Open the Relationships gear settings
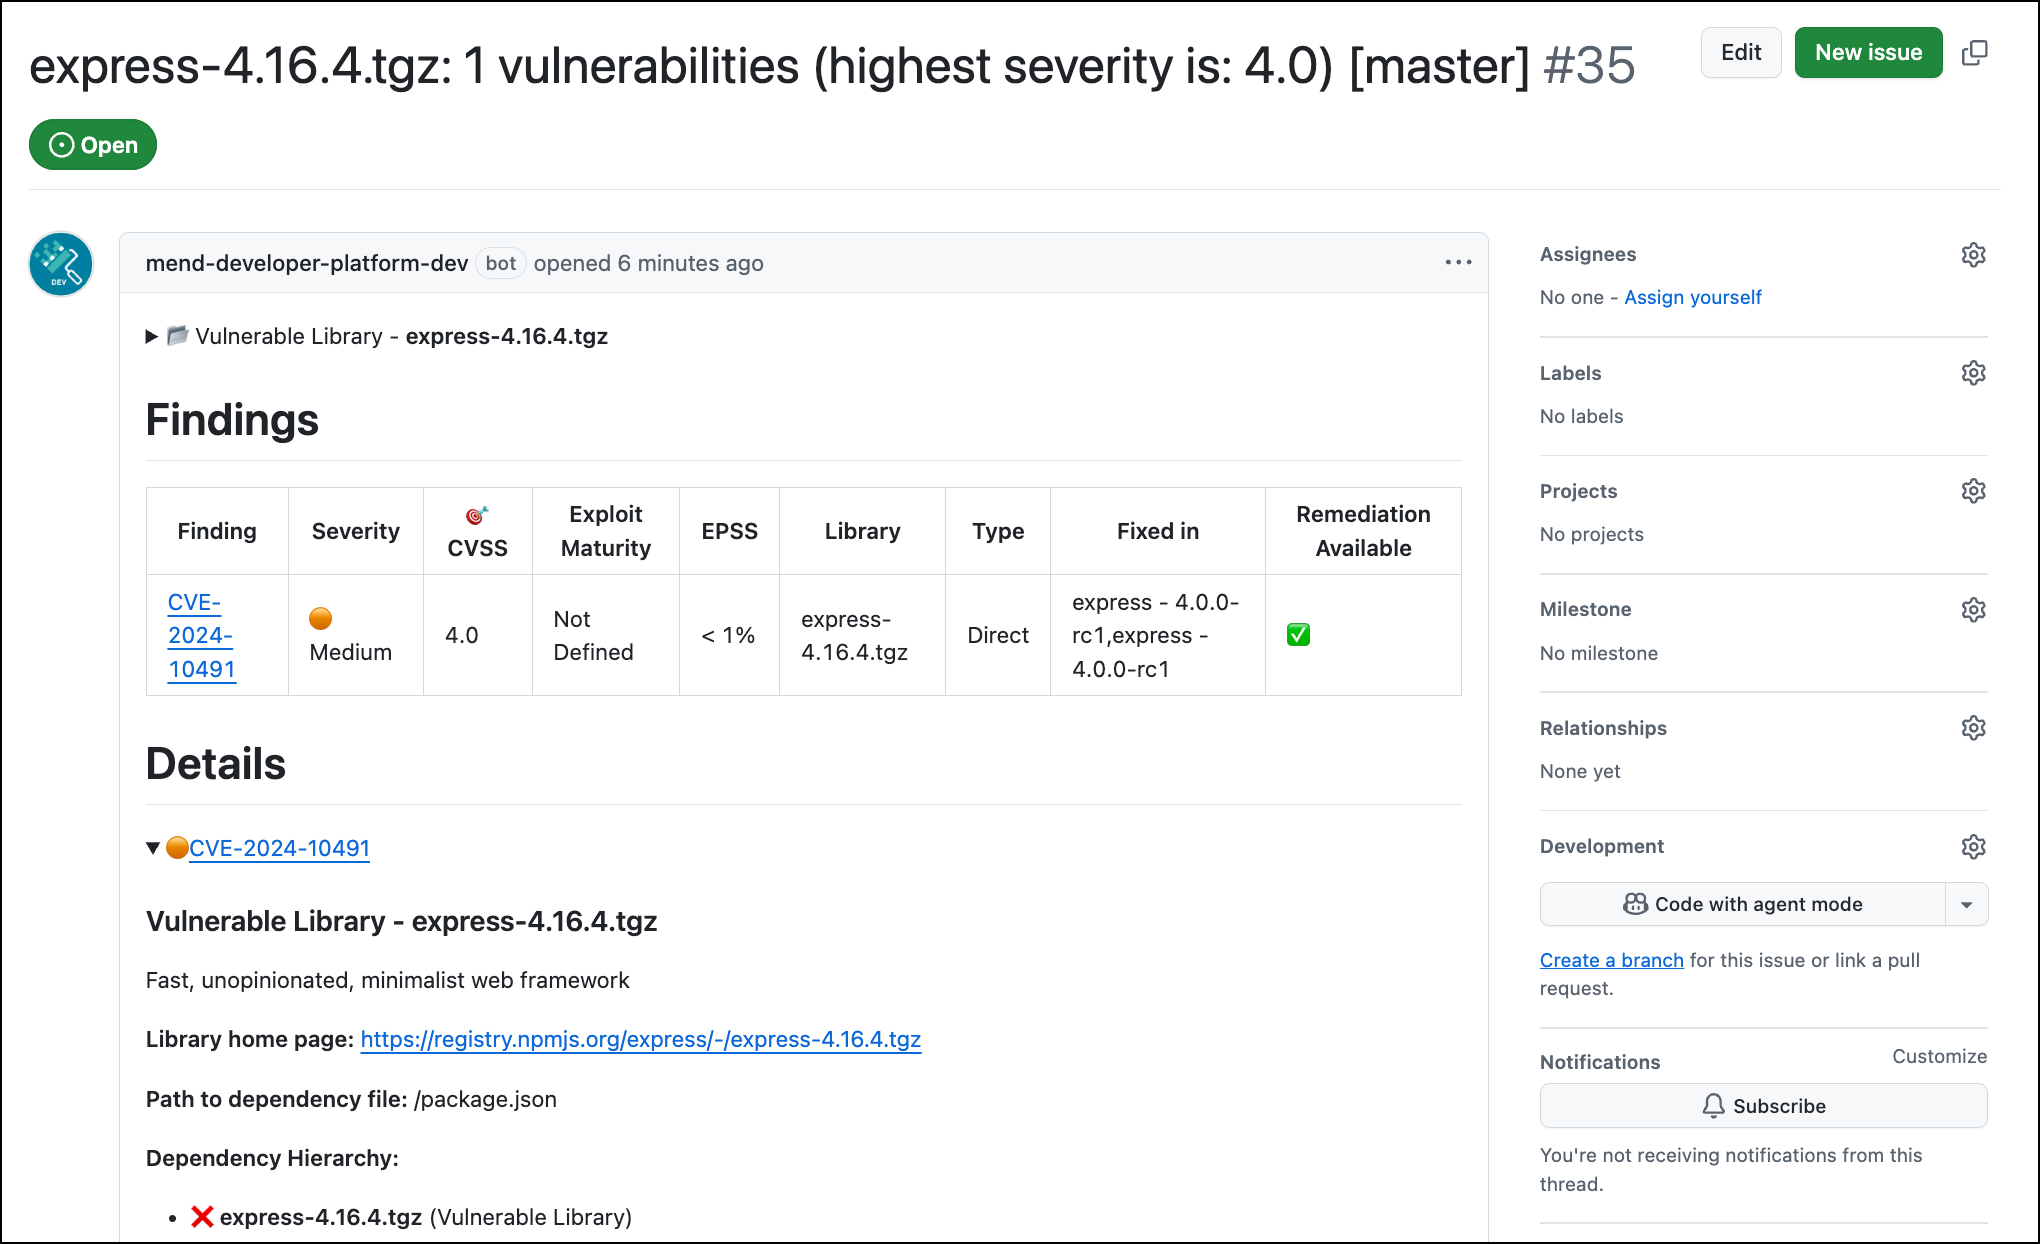The image size is (2040, 1244). coord(1973,728)
